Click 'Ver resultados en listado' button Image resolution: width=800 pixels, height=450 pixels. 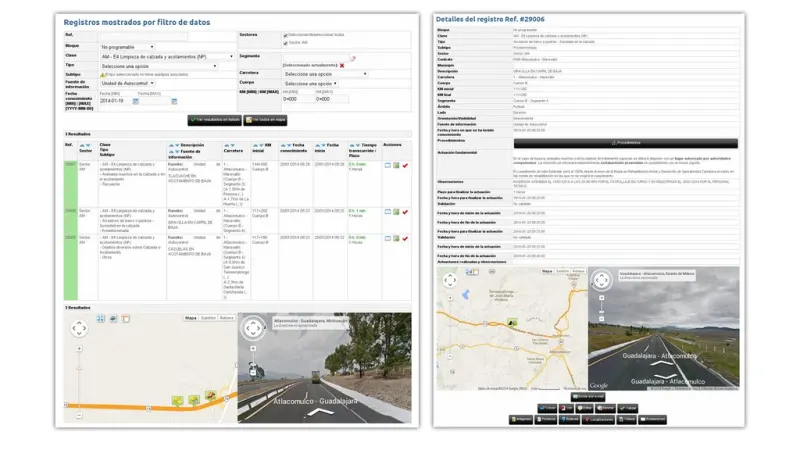pos(214,120)
